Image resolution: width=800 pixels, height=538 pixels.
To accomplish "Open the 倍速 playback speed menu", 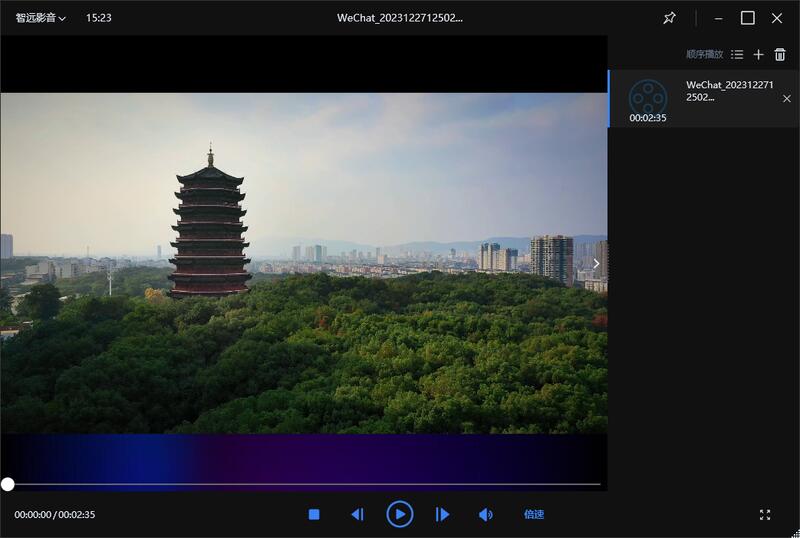I will (x=534, y=515).
